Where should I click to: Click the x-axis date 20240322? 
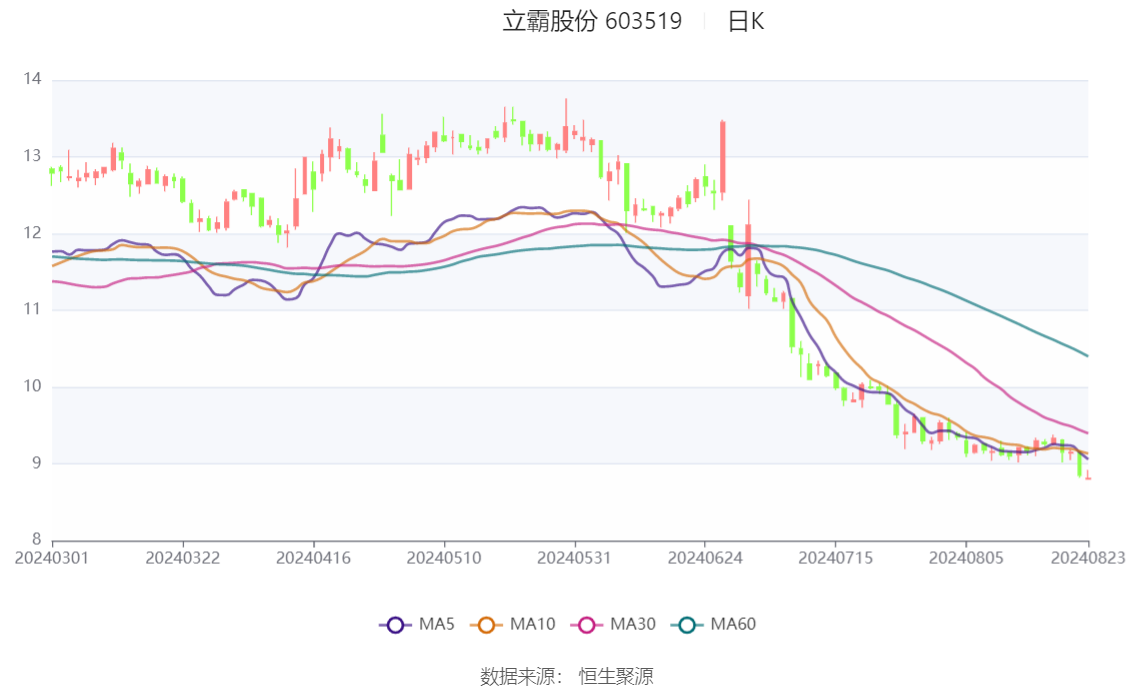point(182,558)
